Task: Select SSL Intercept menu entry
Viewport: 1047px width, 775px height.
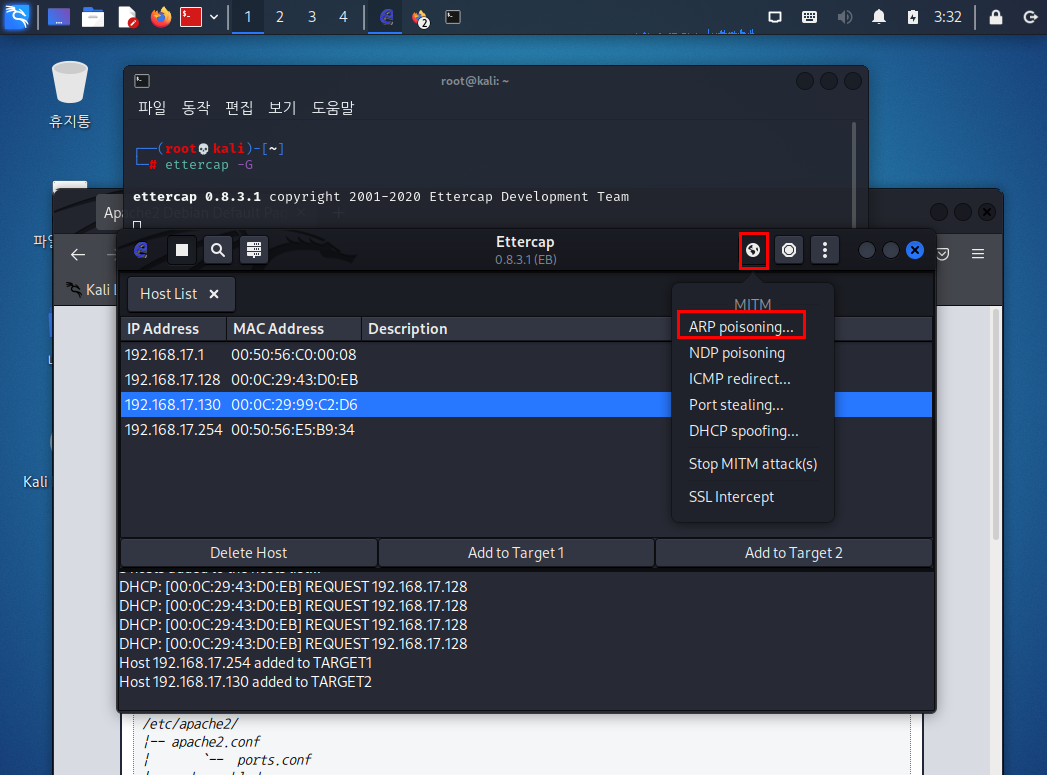Action: point(731,497)
